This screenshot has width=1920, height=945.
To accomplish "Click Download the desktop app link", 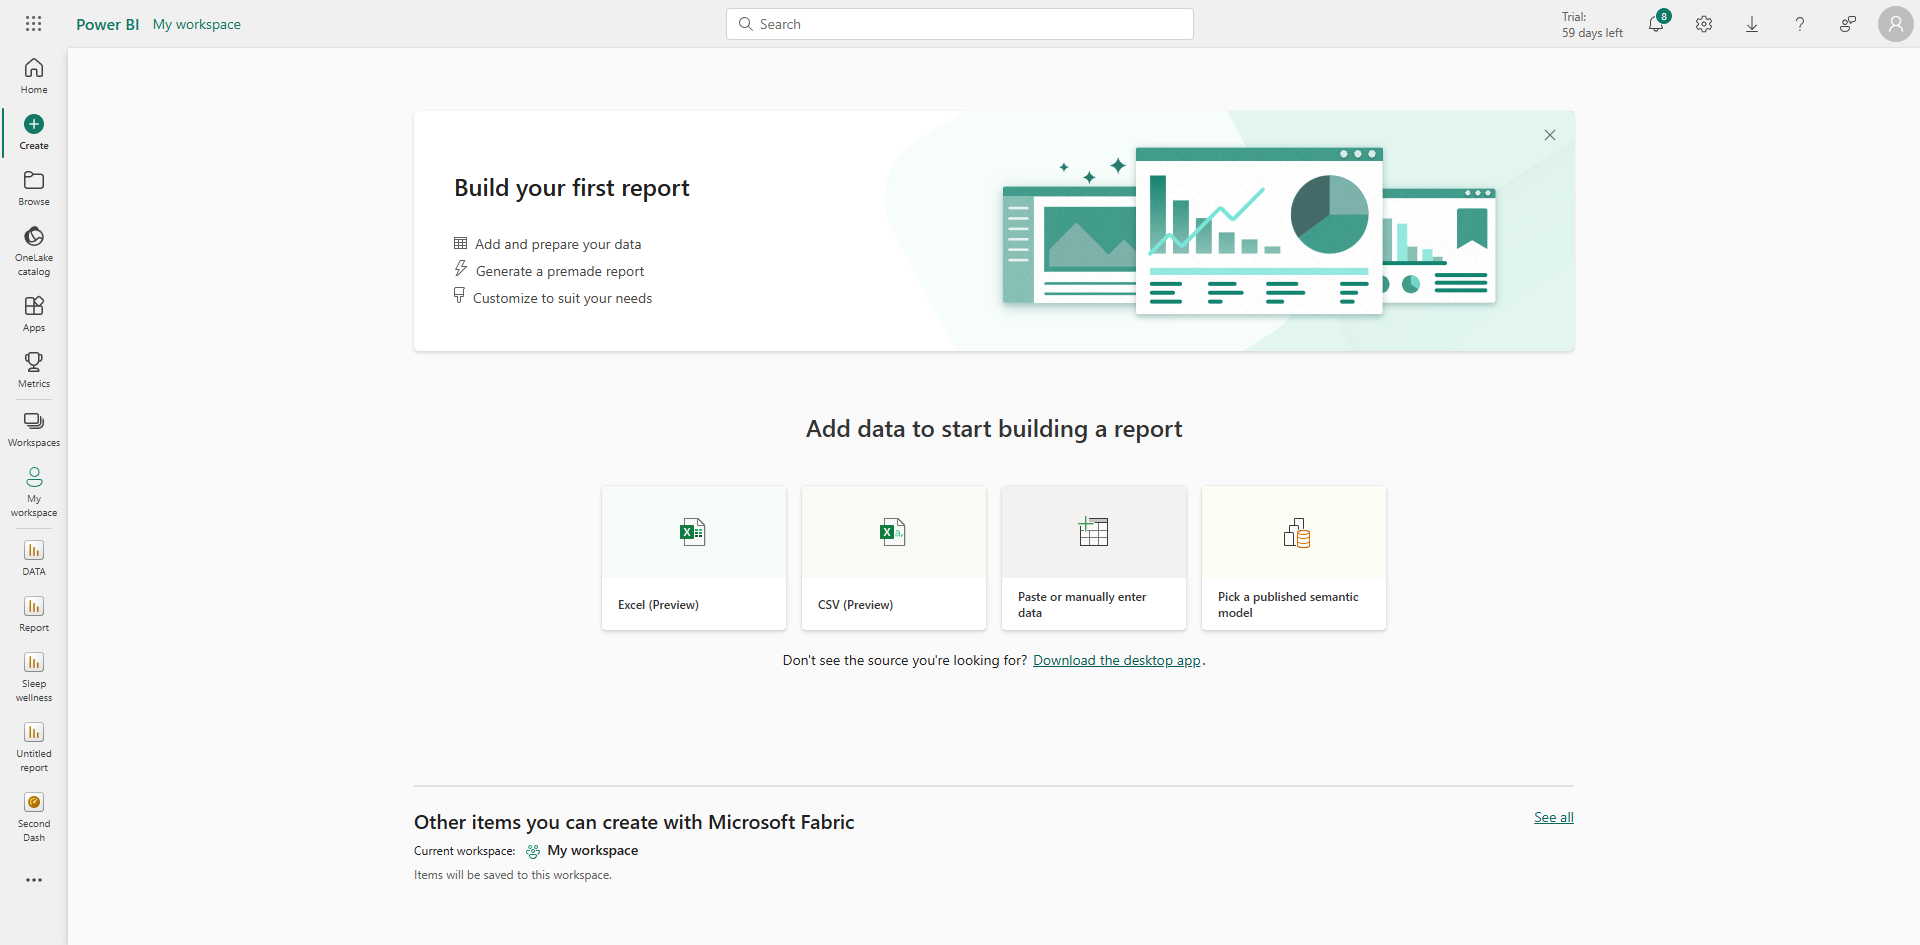I will click(x=1117, y=660).
